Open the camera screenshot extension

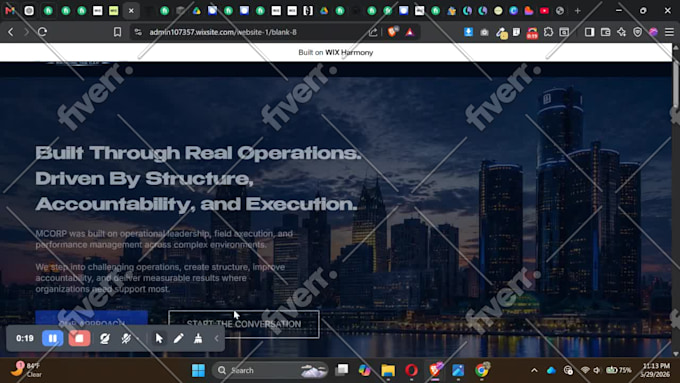coord(484,32)
